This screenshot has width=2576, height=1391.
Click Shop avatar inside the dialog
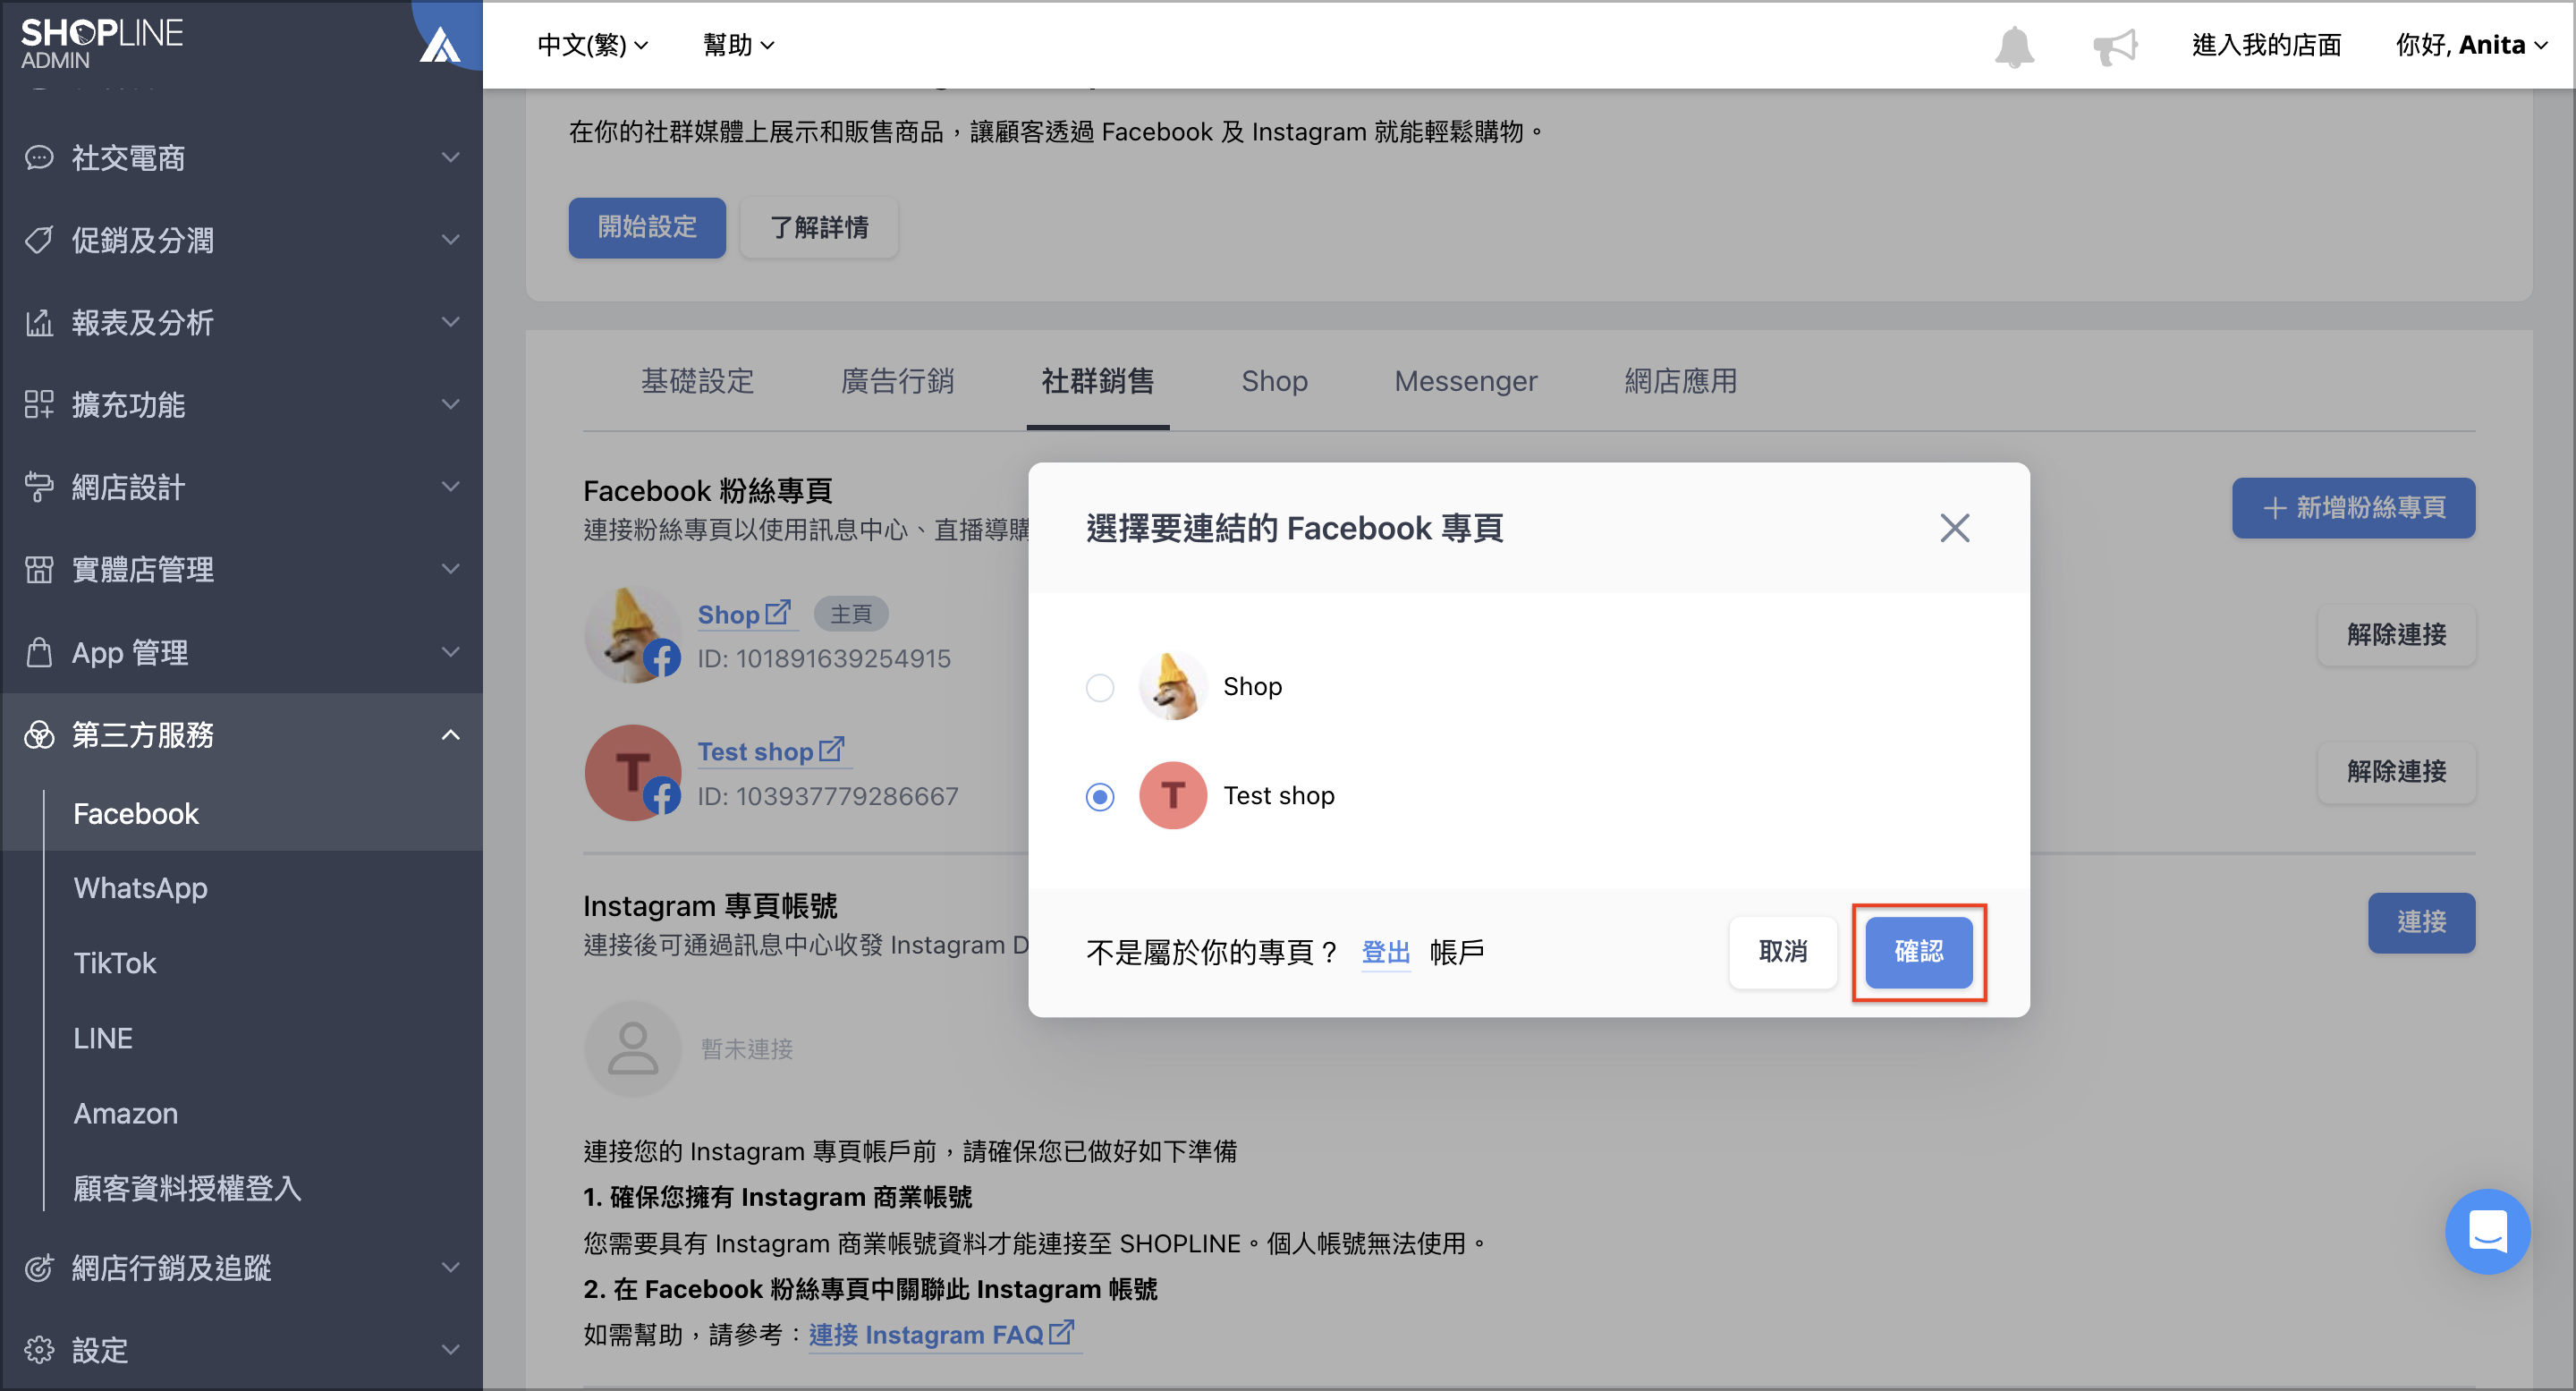pos(1172,686)
